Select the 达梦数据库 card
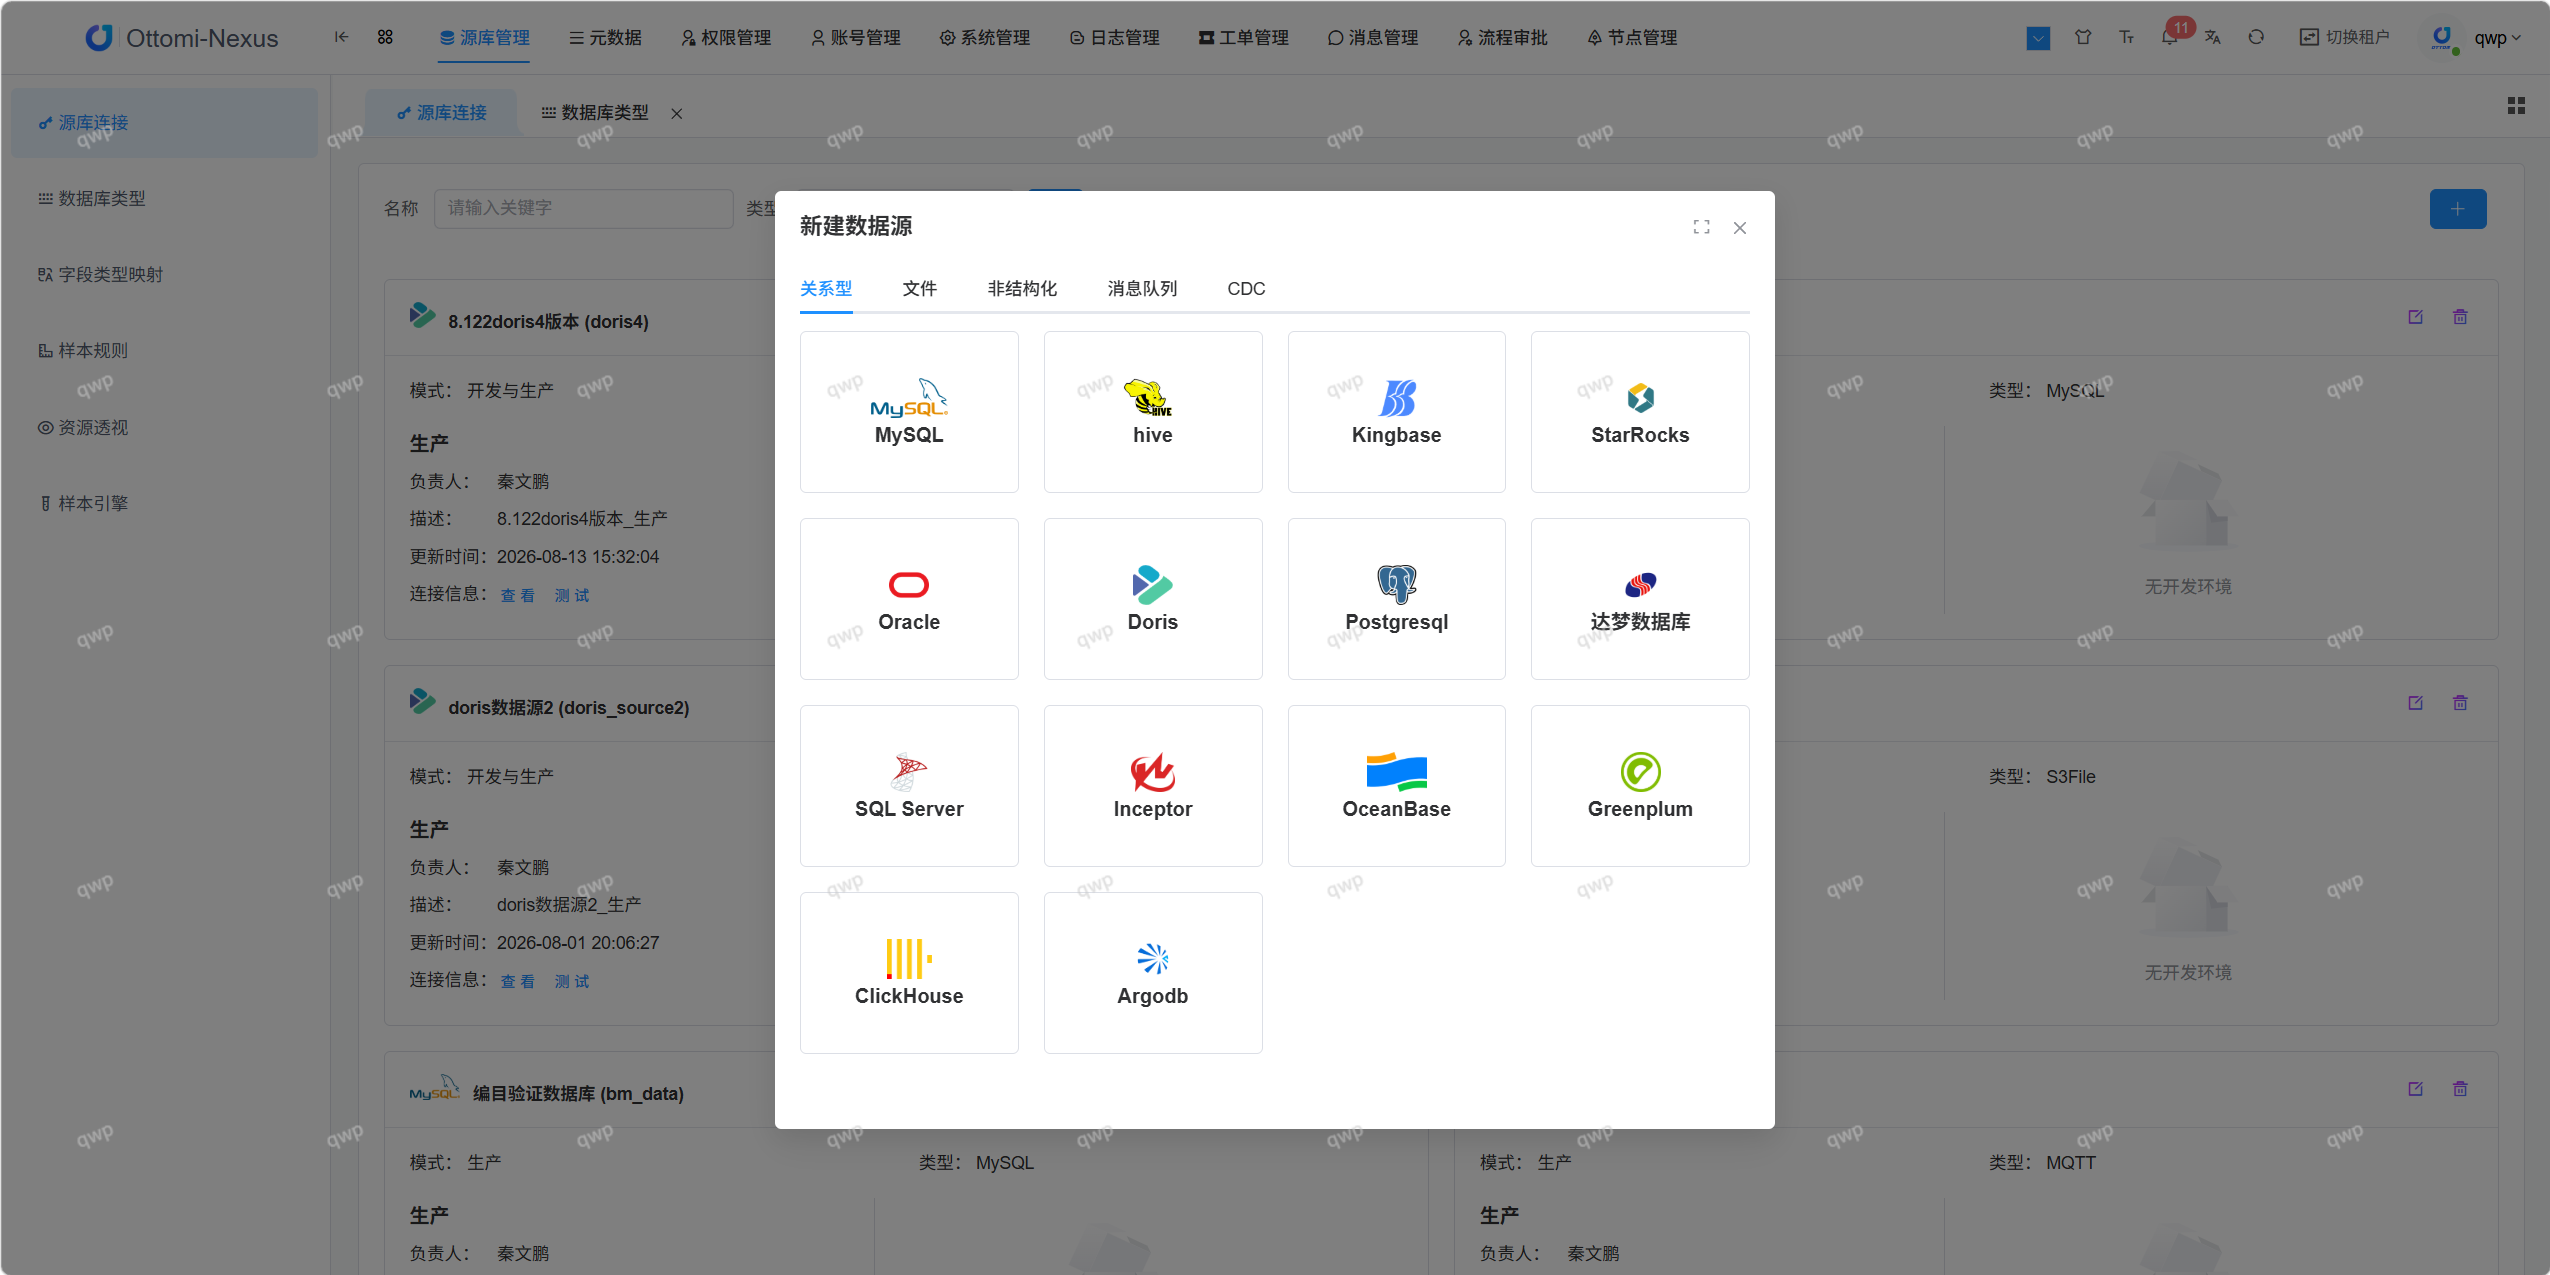The height and width of the screenshot is (1275, 2550). [1640, 599]
